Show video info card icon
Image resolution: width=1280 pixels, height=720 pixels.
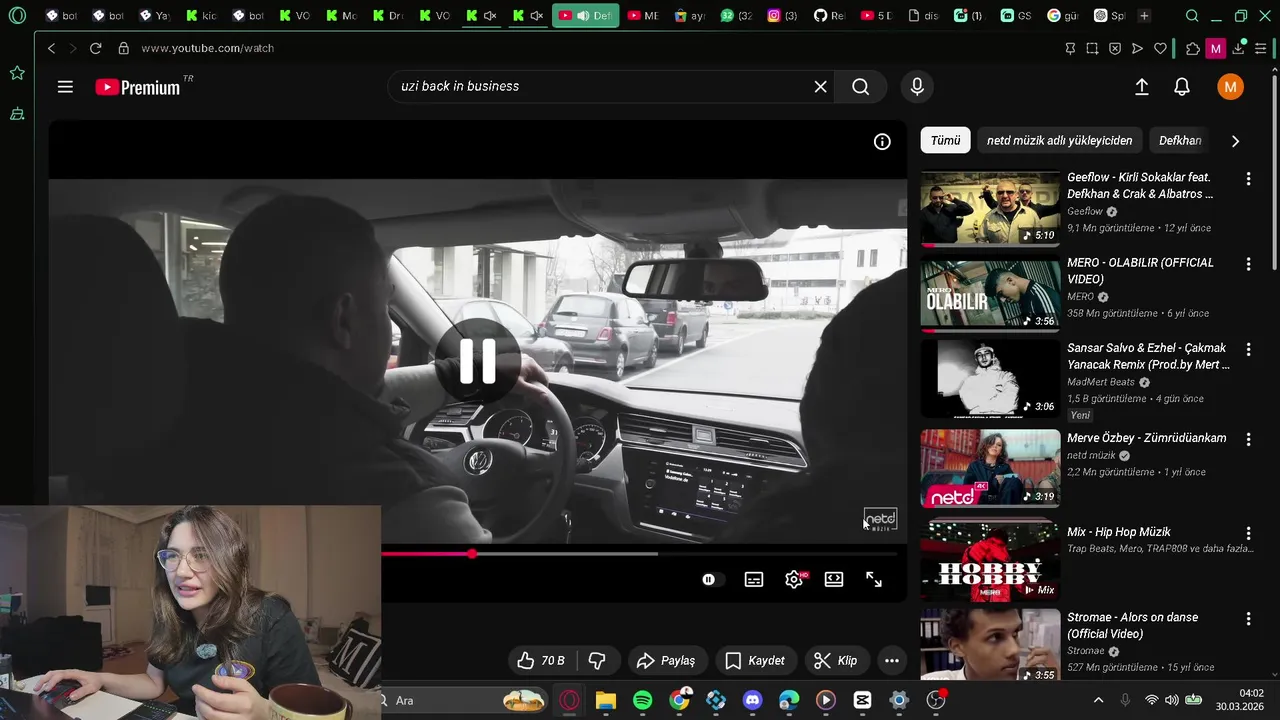click(882, 142)
